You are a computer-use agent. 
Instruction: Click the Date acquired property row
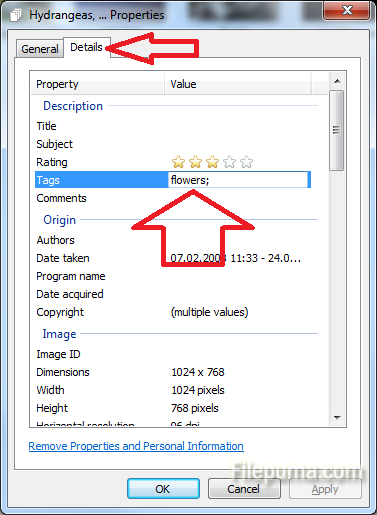pyautogui.click(x=173, y=294)
